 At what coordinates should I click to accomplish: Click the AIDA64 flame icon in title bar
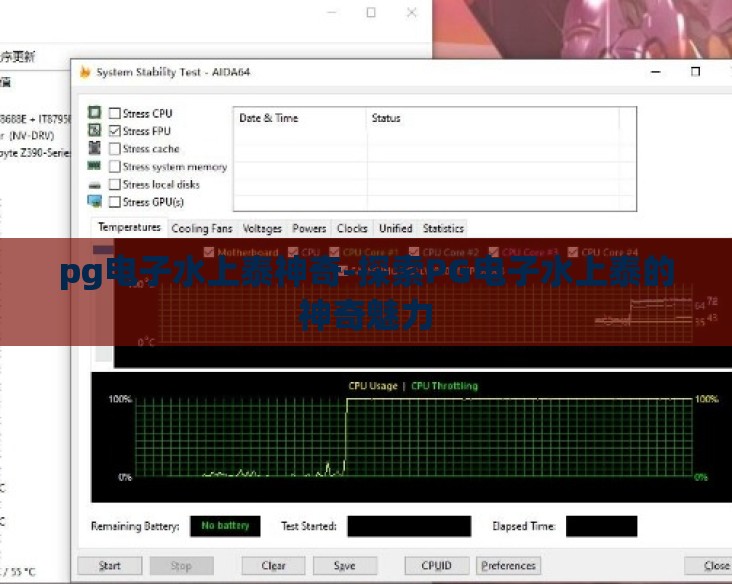[x=85, y=72]
